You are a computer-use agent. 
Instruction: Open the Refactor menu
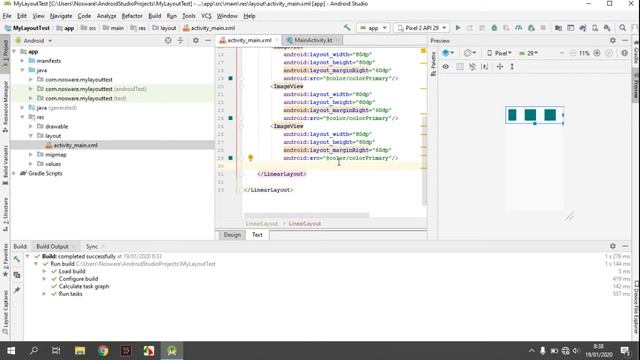132,16
